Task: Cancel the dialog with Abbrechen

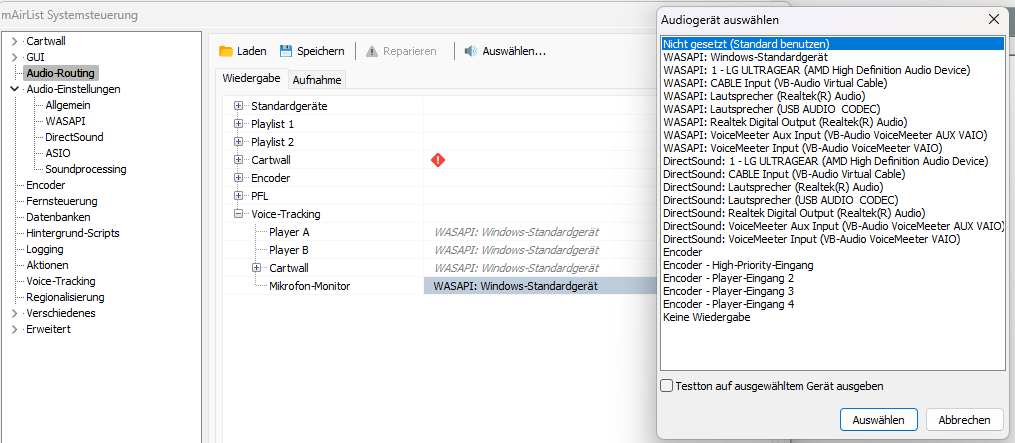Action: (x=965, y=420)
